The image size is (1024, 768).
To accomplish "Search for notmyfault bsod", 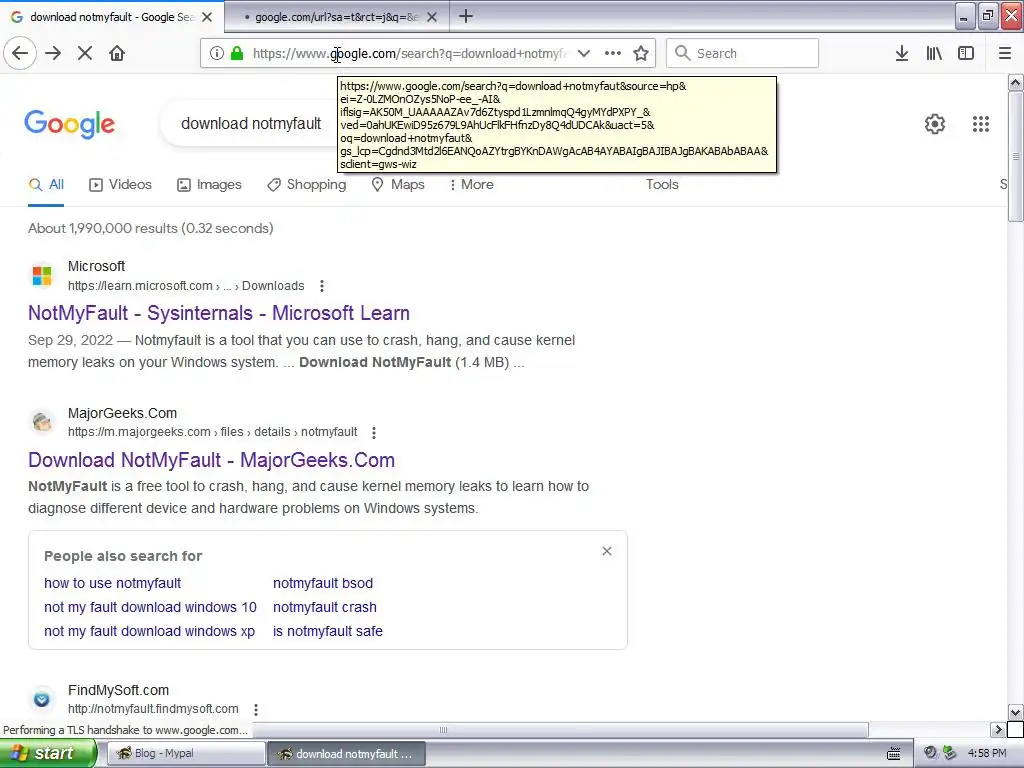I will [323, 583].
